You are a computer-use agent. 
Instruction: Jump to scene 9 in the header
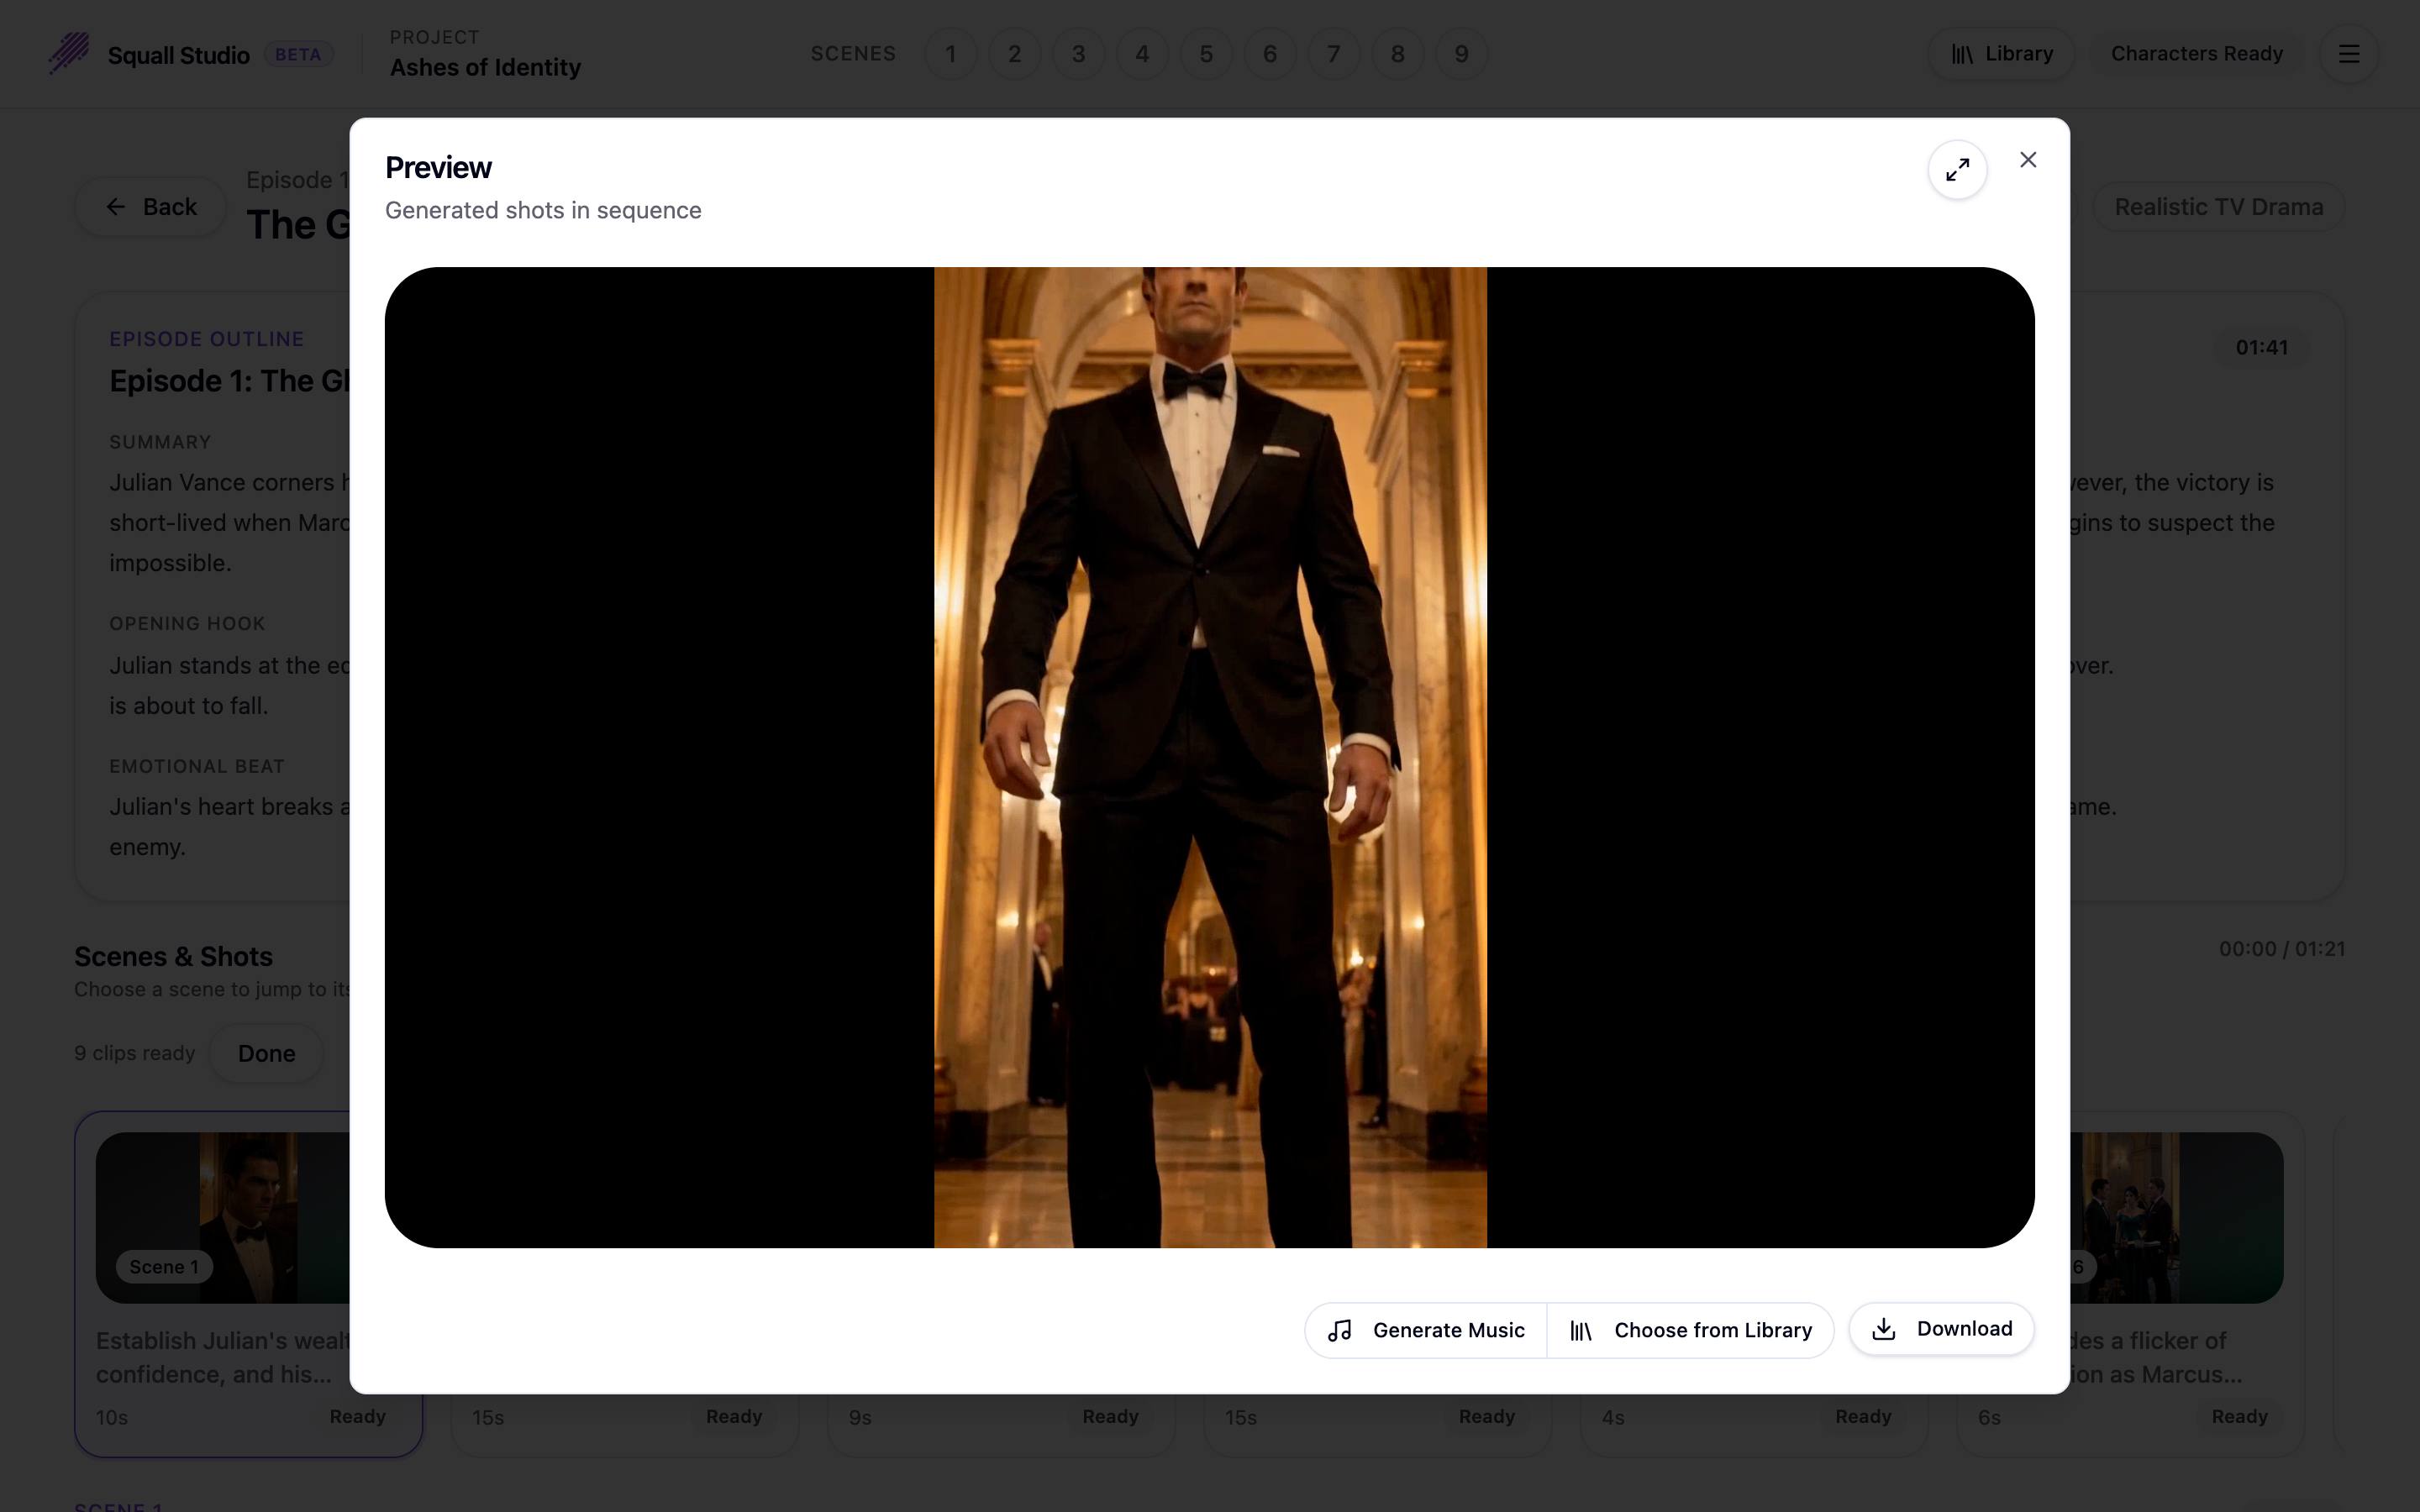pos(1462,54)
